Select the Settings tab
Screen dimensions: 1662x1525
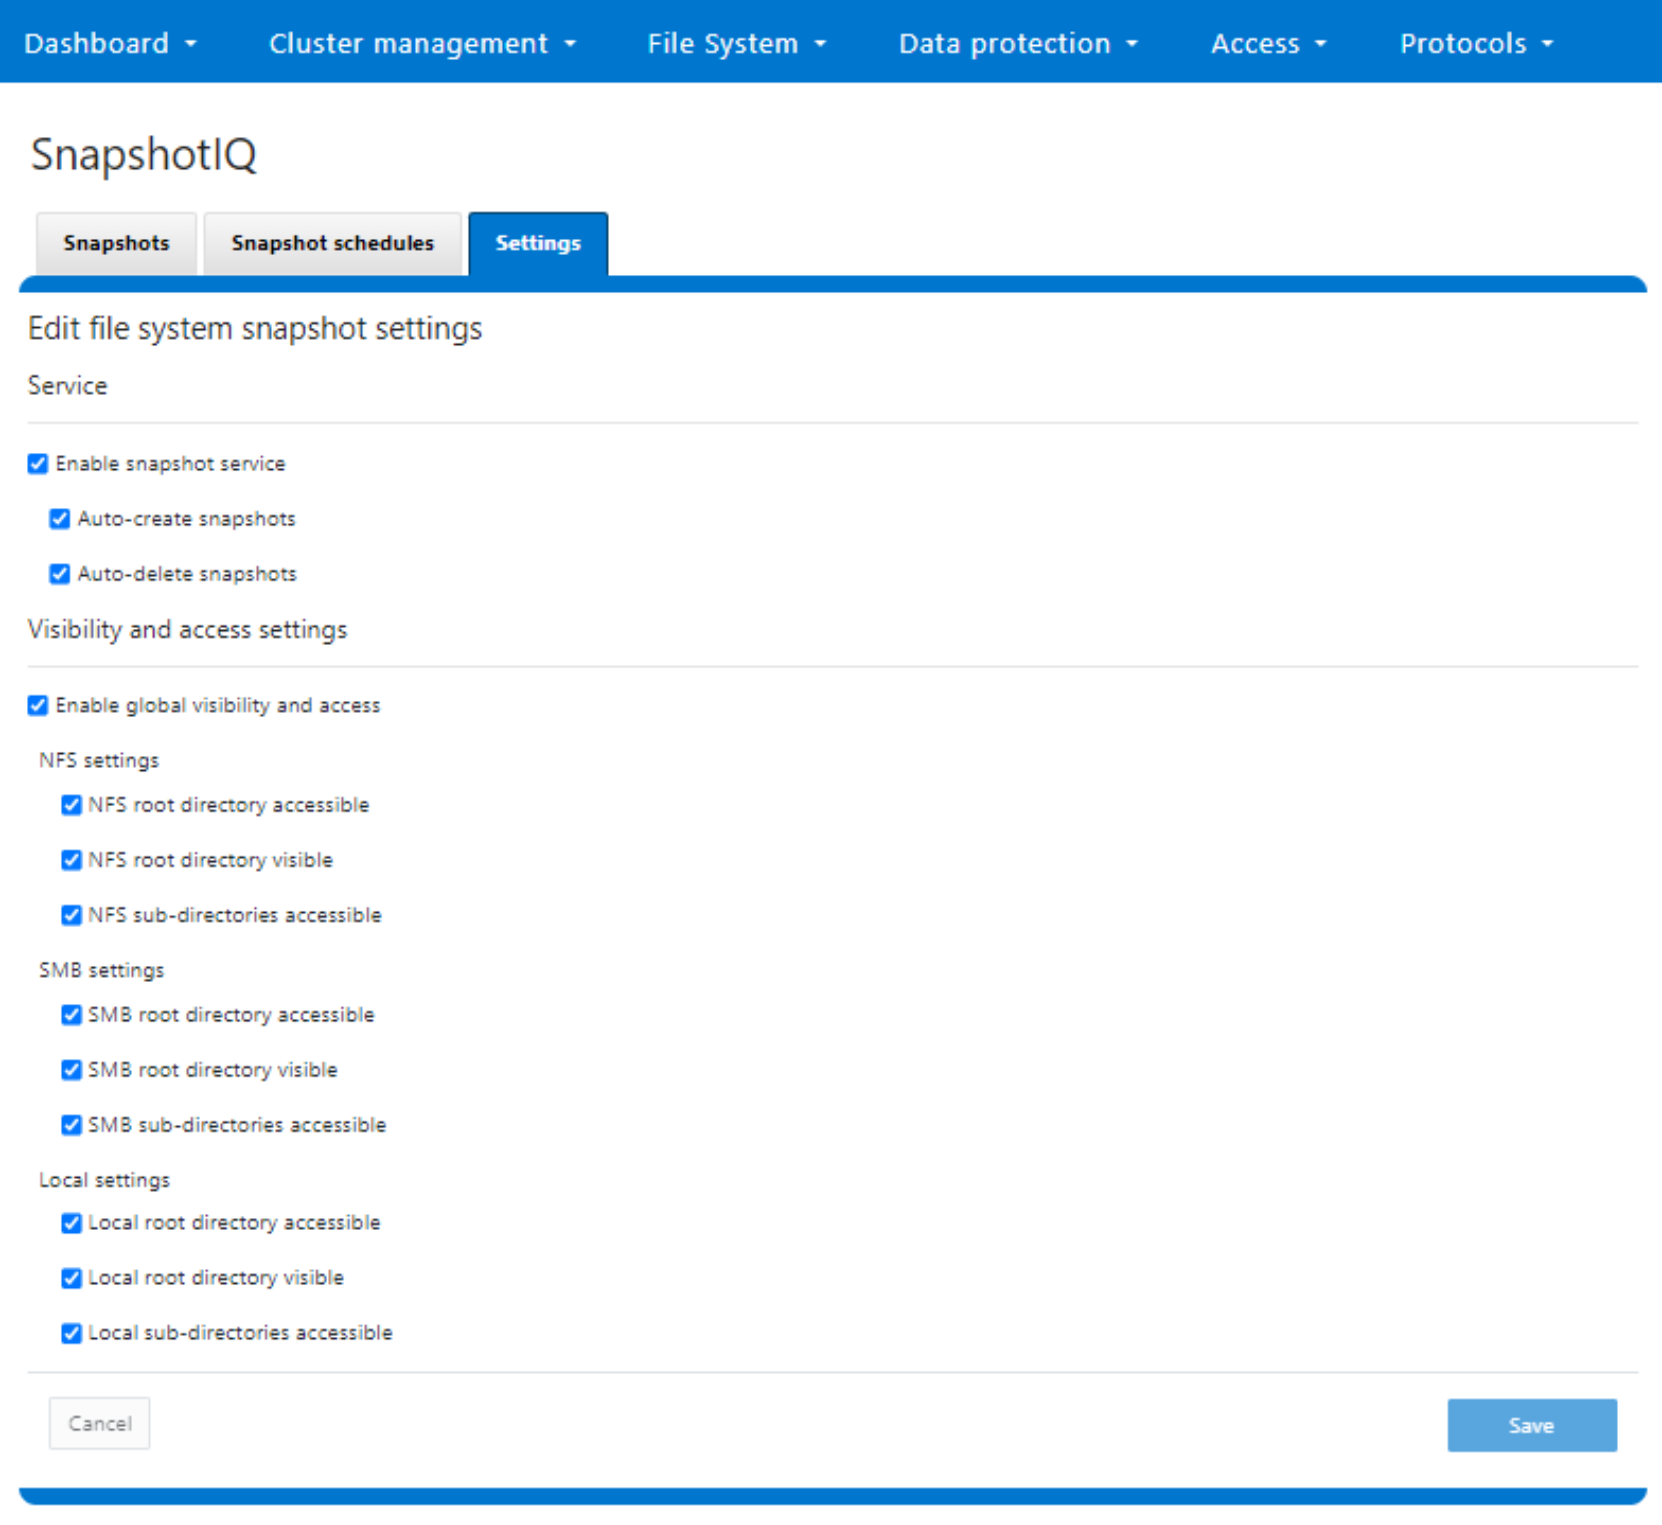tap(538, 243)
